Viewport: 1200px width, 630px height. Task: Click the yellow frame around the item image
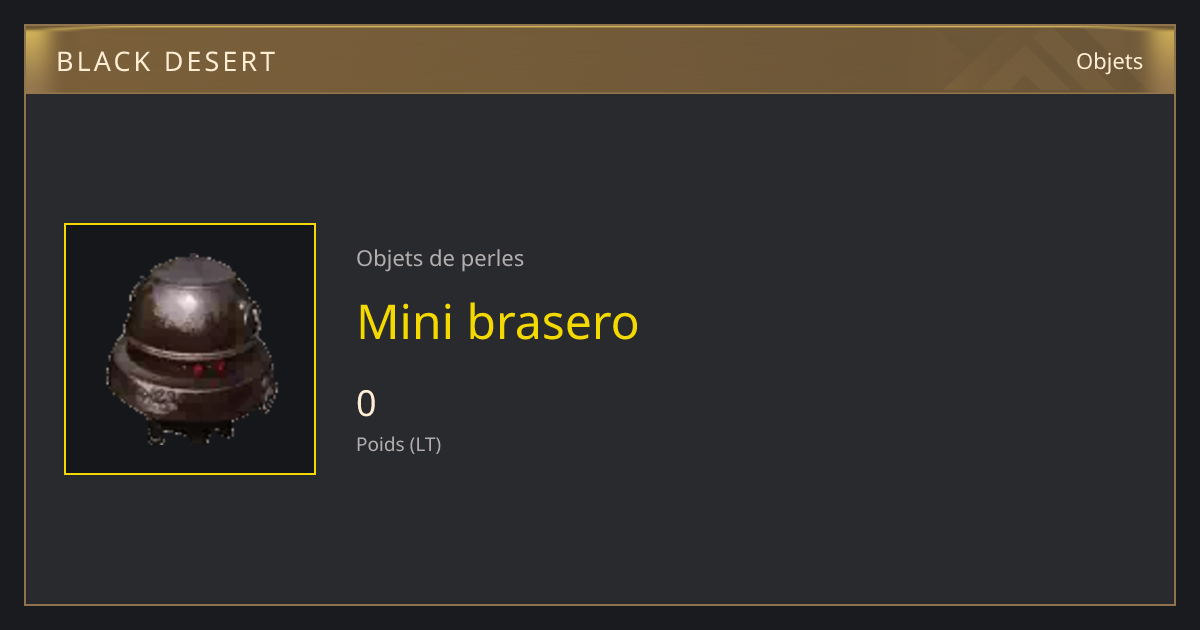pos(190,349)
